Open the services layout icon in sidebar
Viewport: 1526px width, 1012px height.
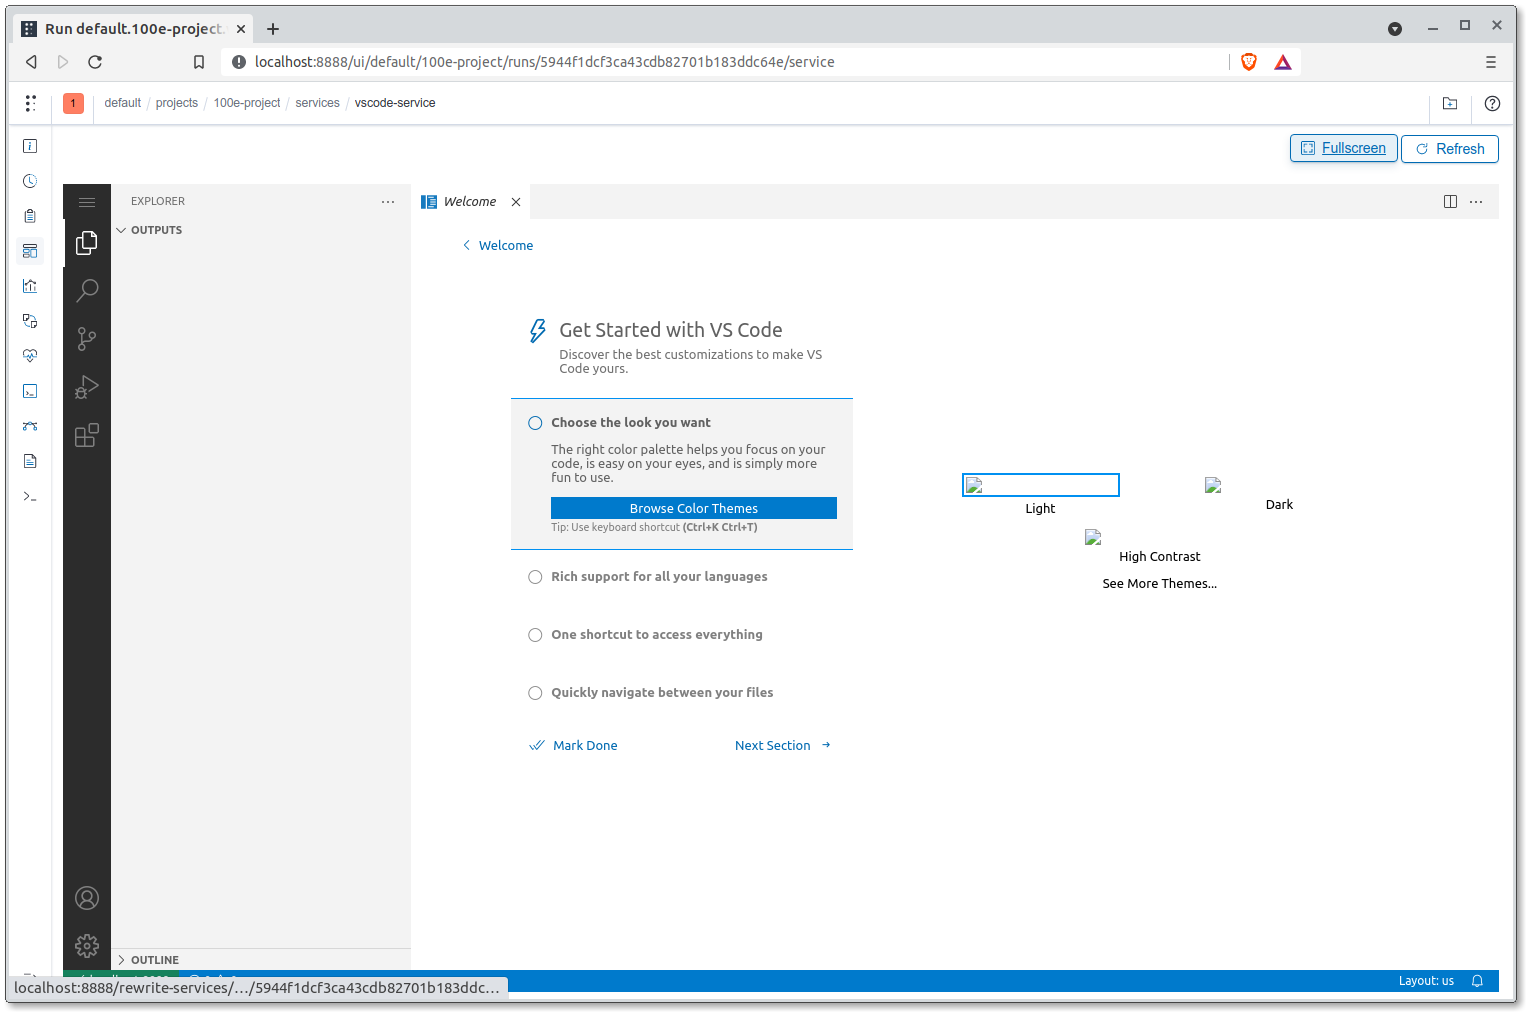[30, 251]
